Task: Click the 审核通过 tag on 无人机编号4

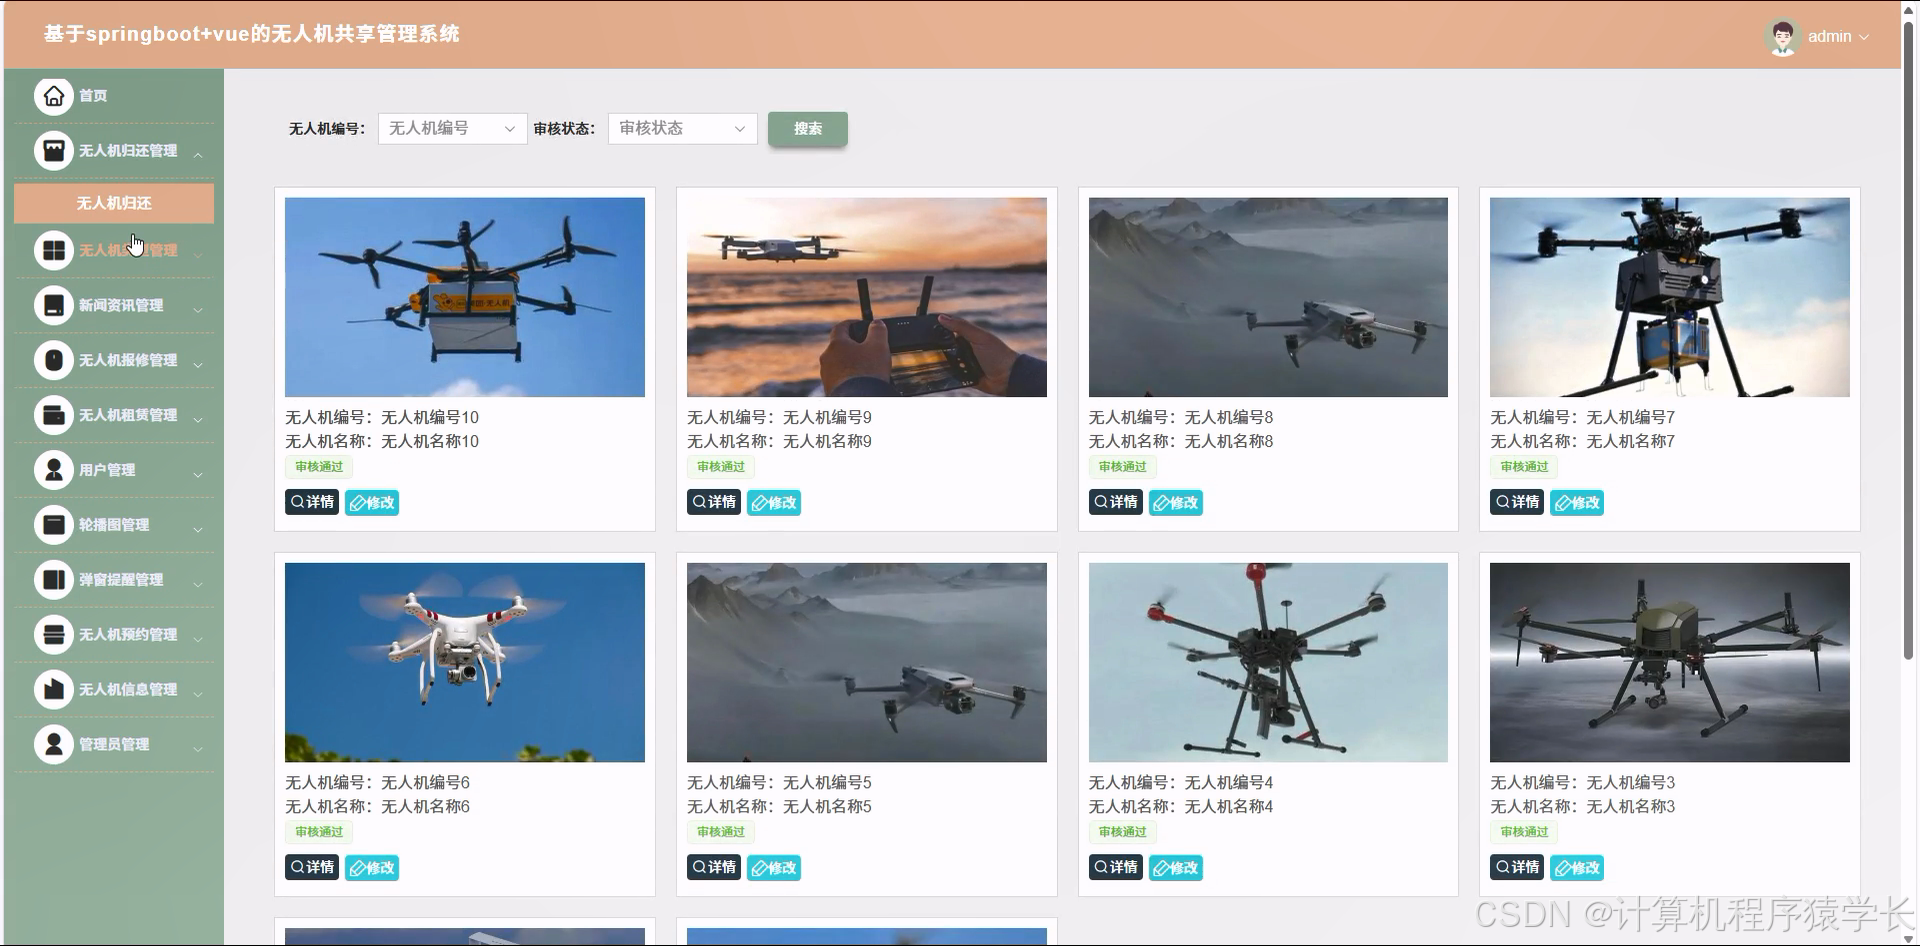Action: (x=1122, y=832)
